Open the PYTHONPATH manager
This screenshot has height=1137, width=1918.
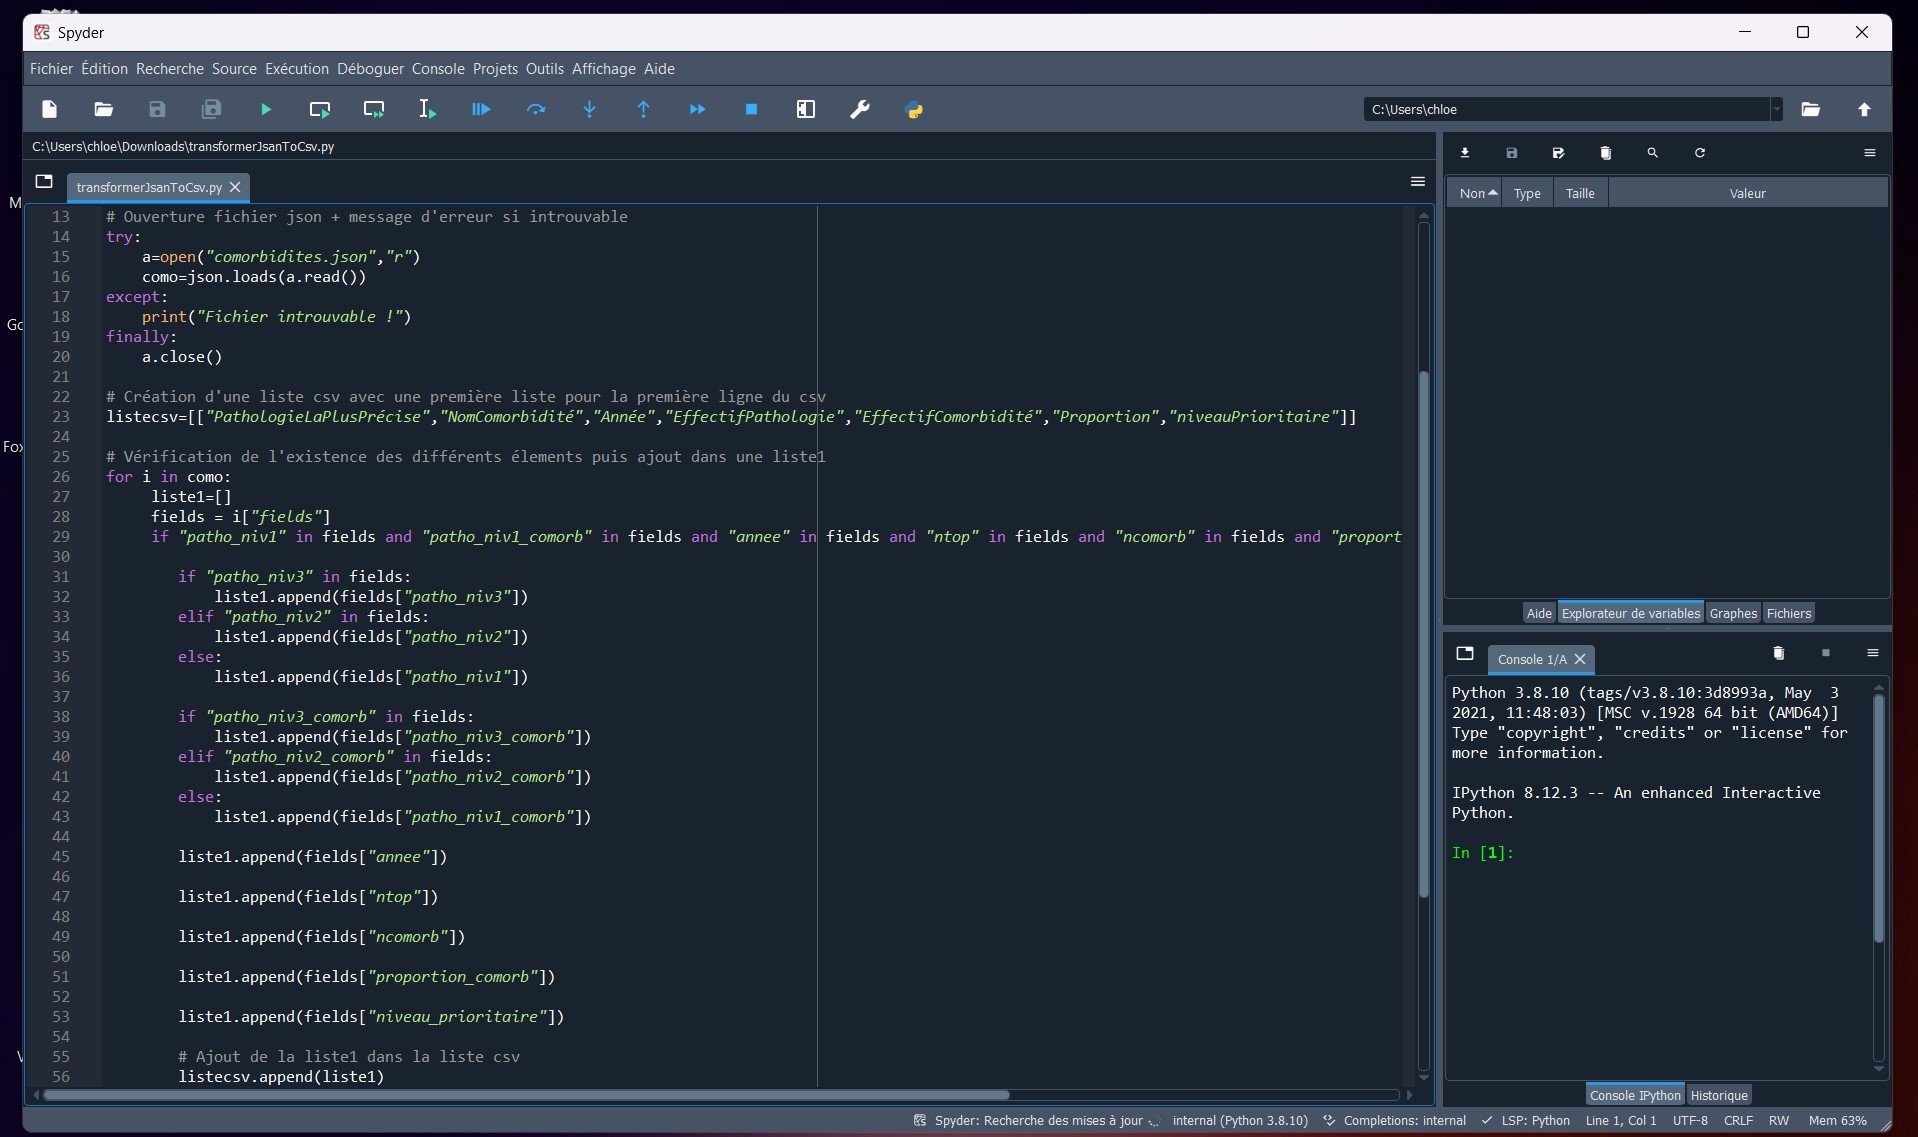pyautogui.click(x=915, y=109)
